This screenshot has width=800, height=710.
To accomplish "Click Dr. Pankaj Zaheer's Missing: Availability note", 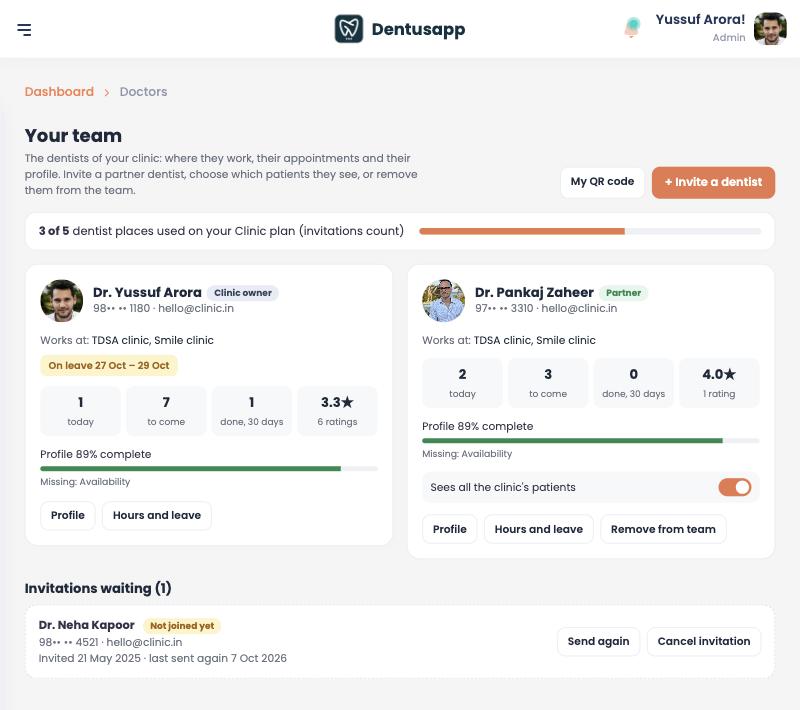I will click(x=467, y=454).
